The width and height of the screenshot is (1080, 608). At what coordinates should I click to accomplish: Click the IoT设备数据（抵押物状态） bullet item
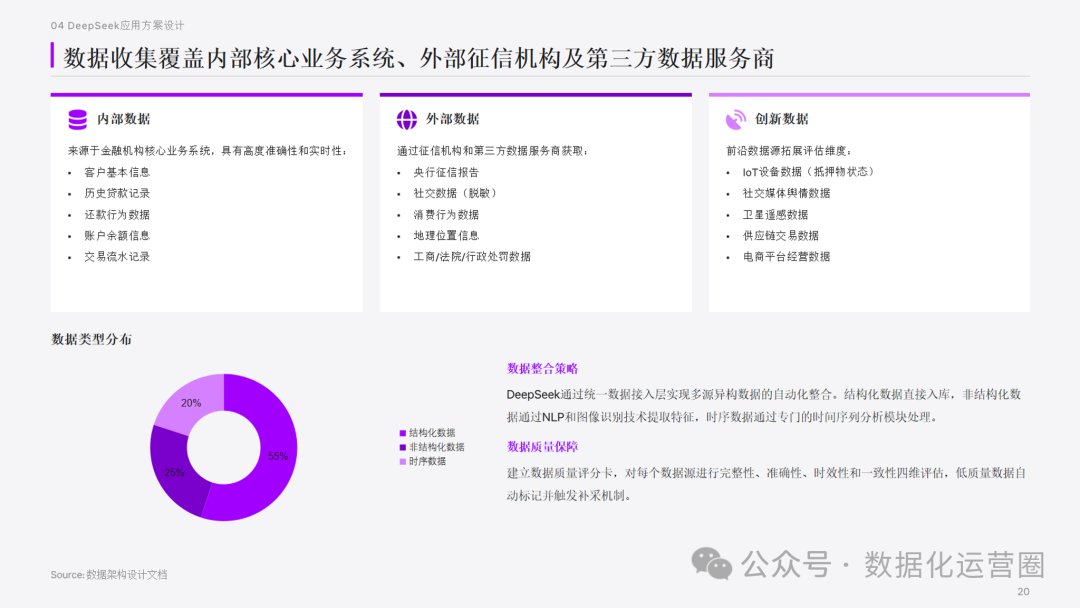809,172
